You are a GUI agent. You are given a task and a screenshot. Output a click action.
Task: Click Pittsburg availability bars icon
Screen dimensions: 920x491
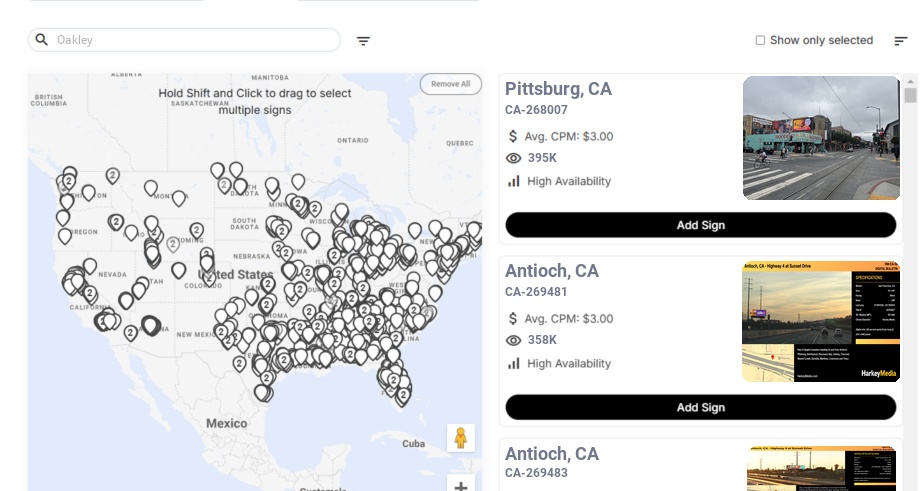[x=514, y=181]
